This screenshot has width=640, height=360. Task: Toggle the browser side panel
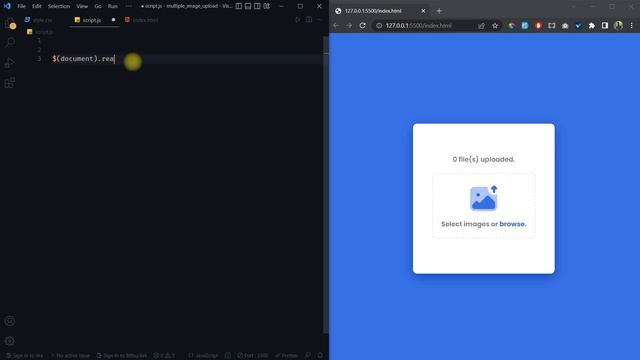click(605, 25)
